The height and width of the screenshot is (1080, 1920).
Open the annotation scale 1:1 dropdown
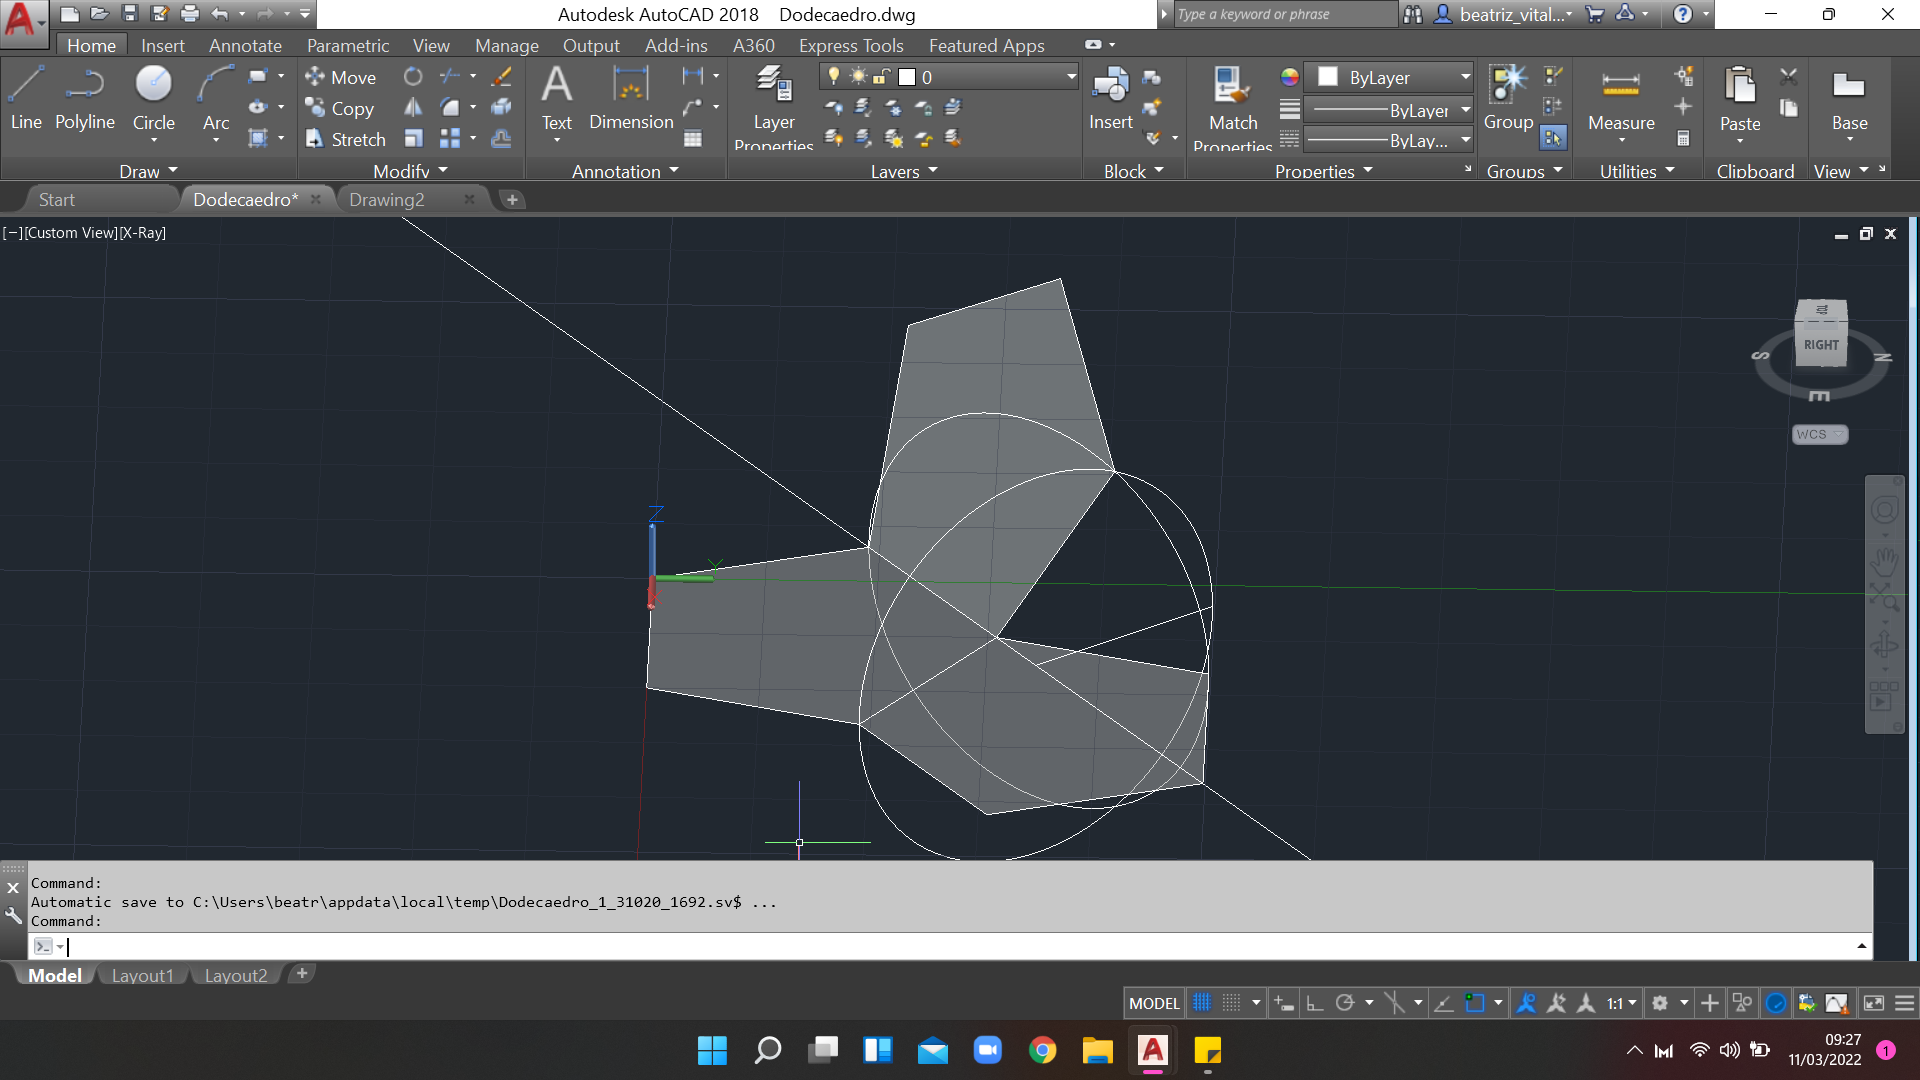click(1621, 1003)
